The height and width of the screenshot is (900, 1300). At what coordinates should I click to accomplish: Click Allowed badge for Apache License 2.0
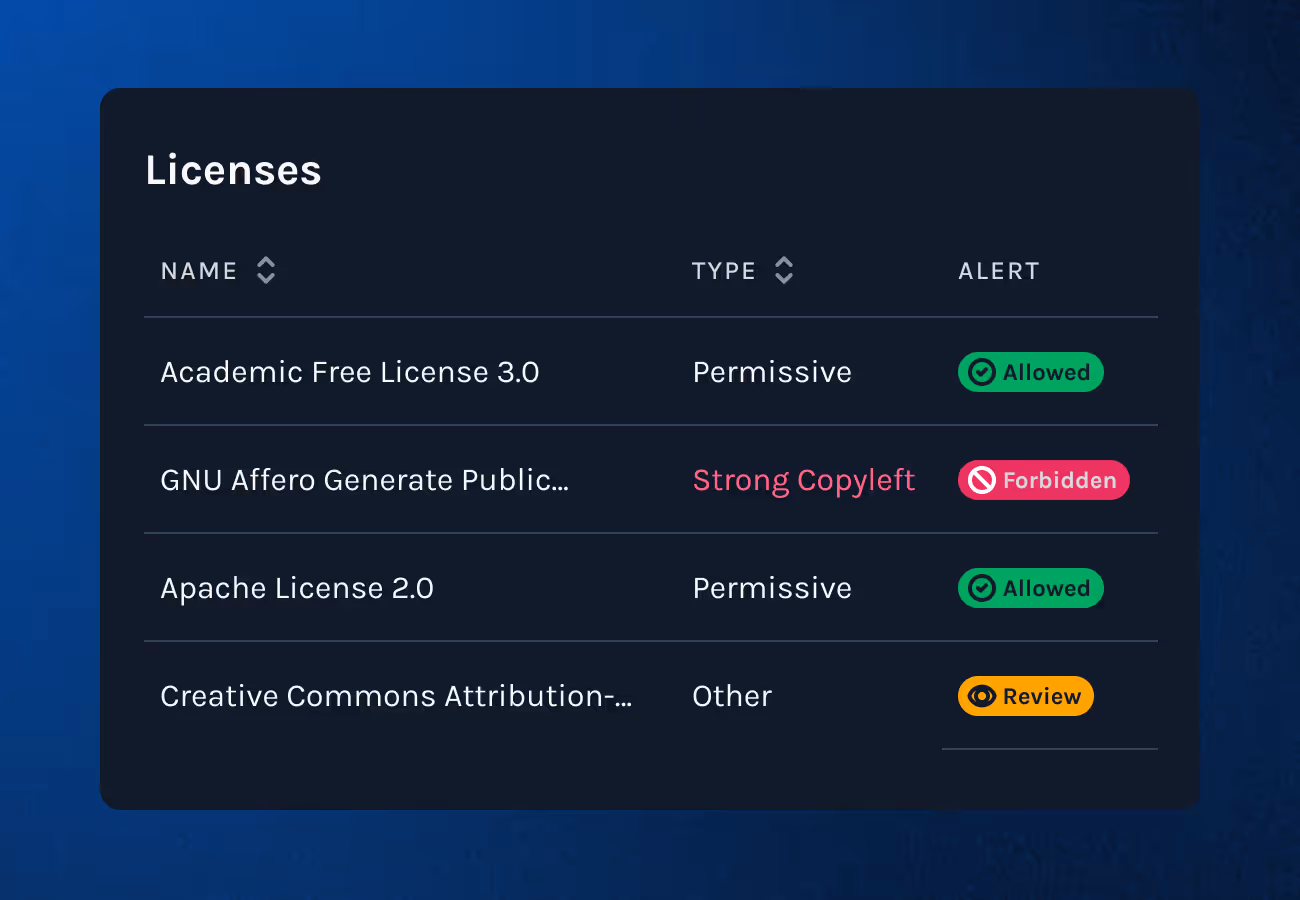(1031, 588)
